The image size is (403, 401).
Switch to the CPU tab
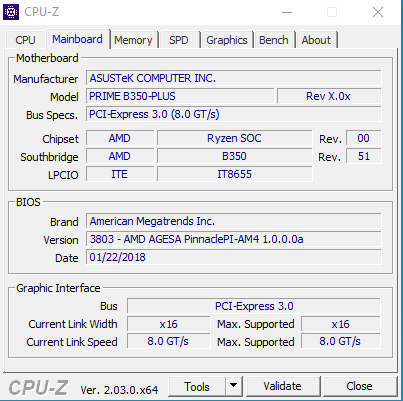(x=25, y=40)
